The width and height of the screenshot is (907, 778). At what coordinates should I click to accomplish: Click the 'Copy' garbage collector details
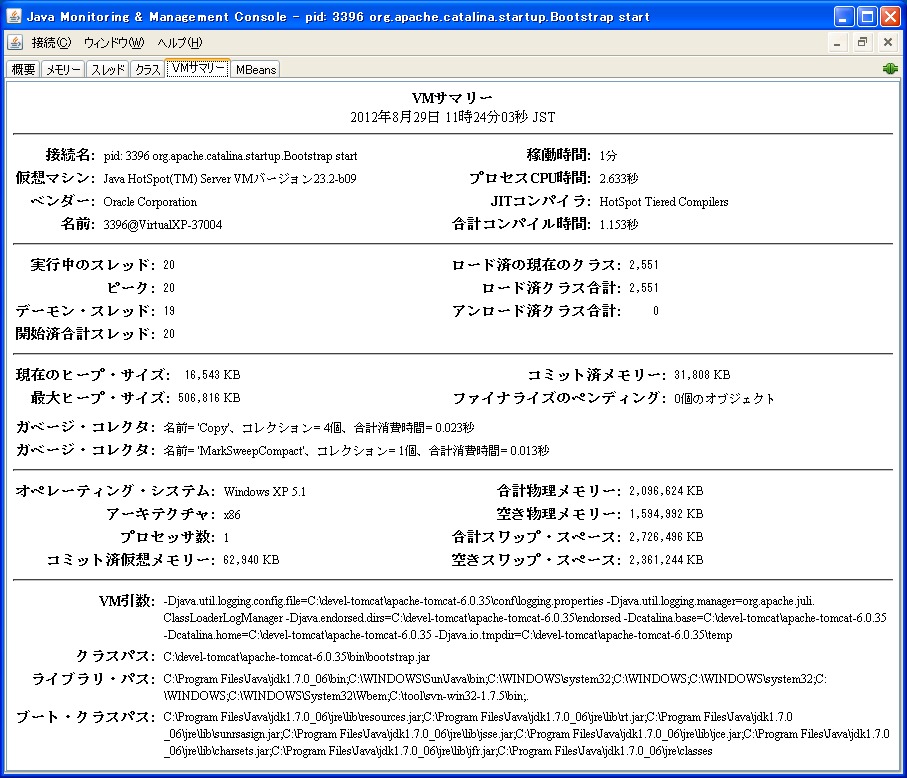[x=319, y=427]
